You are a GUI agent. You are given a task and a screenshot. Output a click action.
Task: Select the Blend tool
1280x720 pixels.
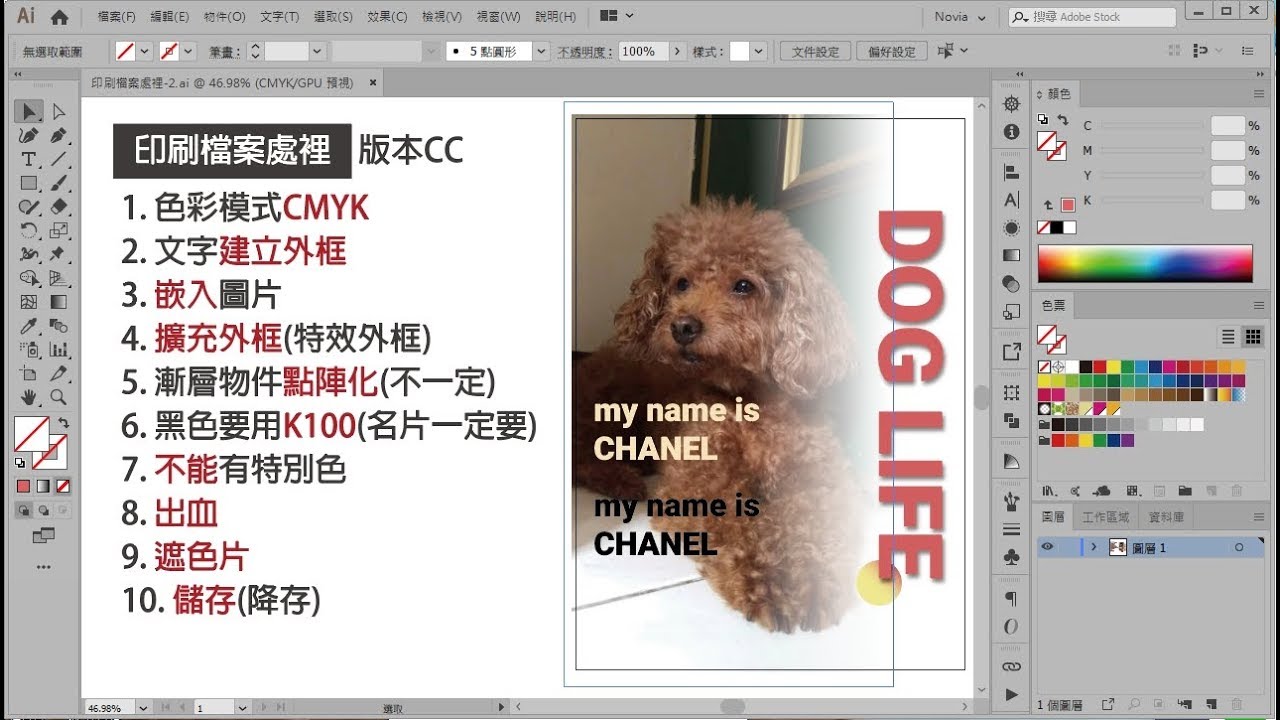(58, 326)
